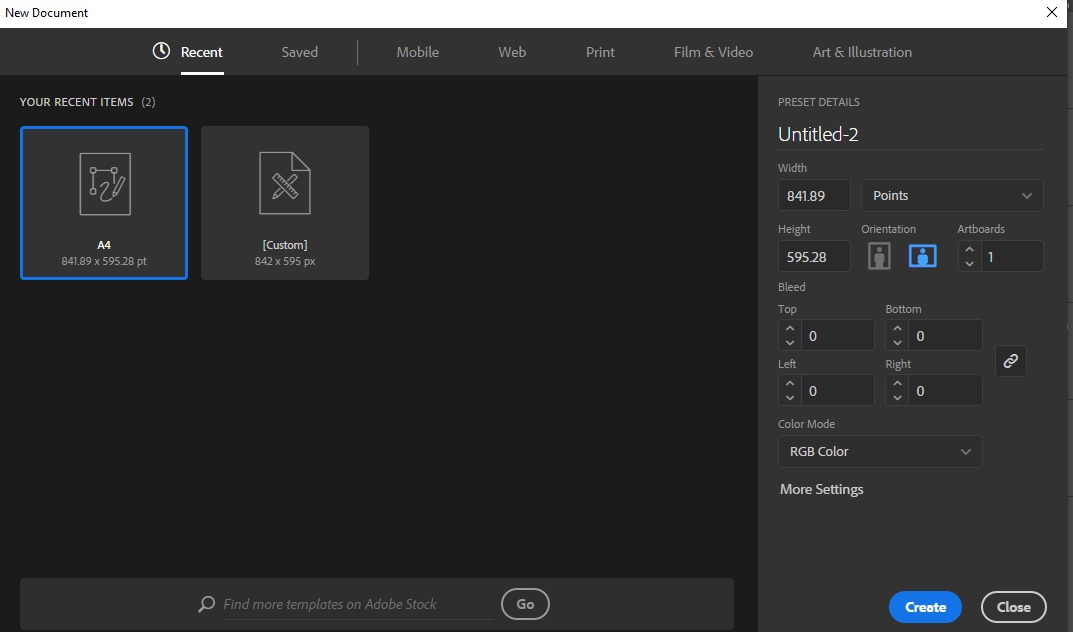1073x632 pixels.
Task: Click the search magnifier icon for Adobe Stock
Action: click(x=206, y=604)
